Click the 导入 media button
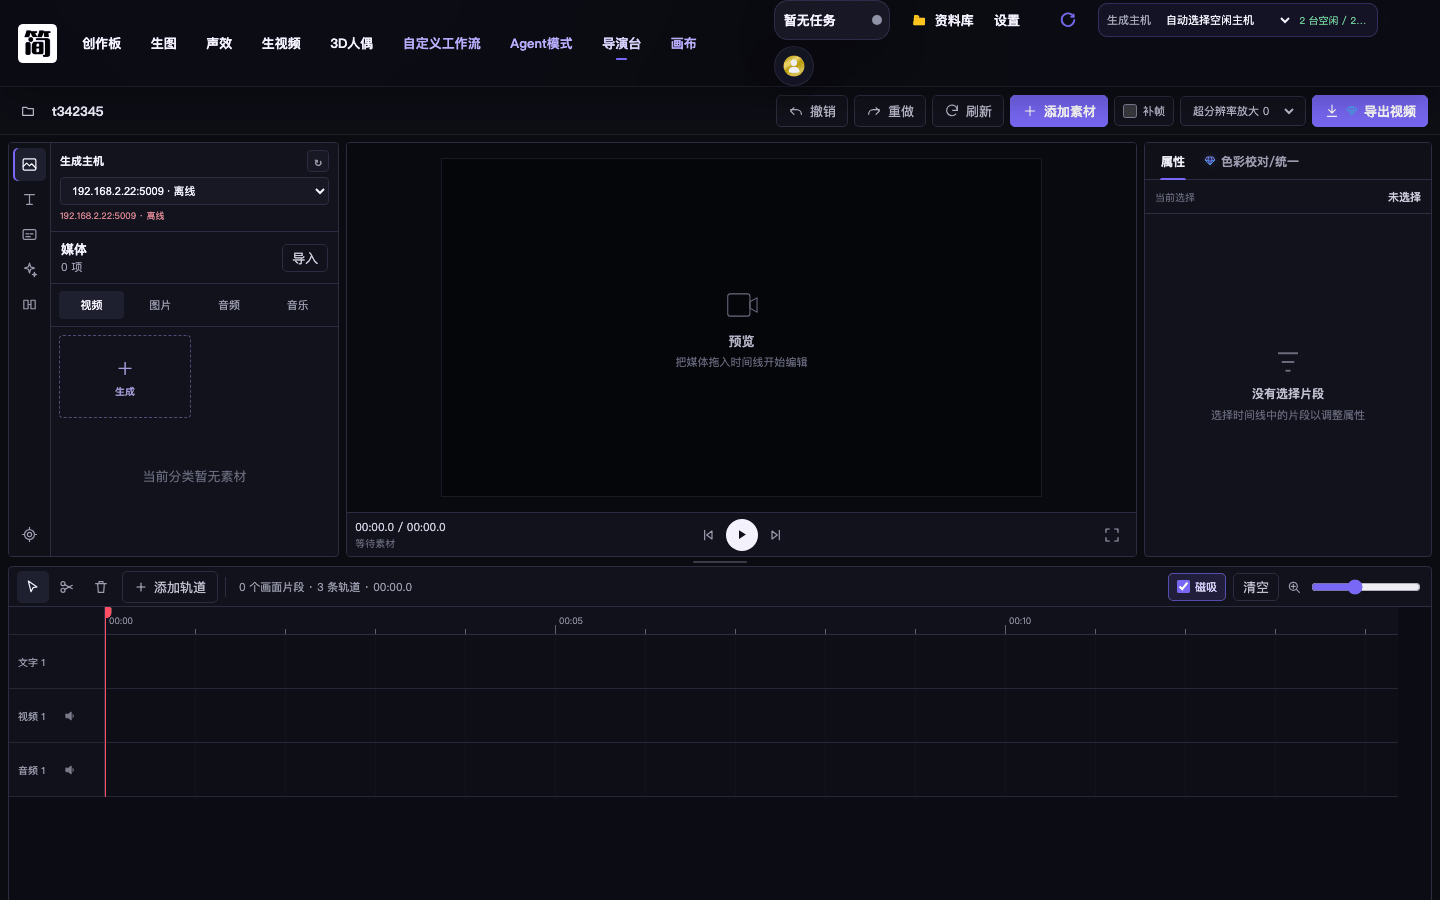This screenshot has width=1440, height=900. (305, 258)
